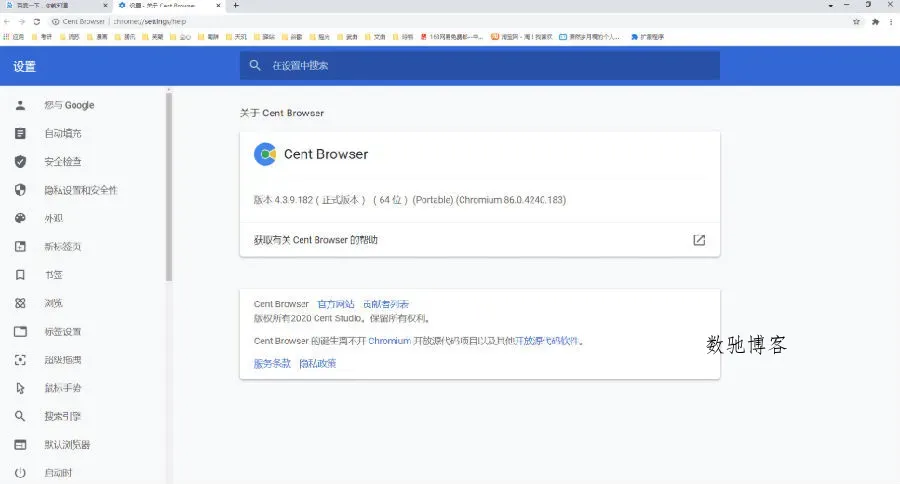Viewport: 900px width, 484px height.
Task: Open the 淘宝网 bookmark
Action: (x=521, y=37)
